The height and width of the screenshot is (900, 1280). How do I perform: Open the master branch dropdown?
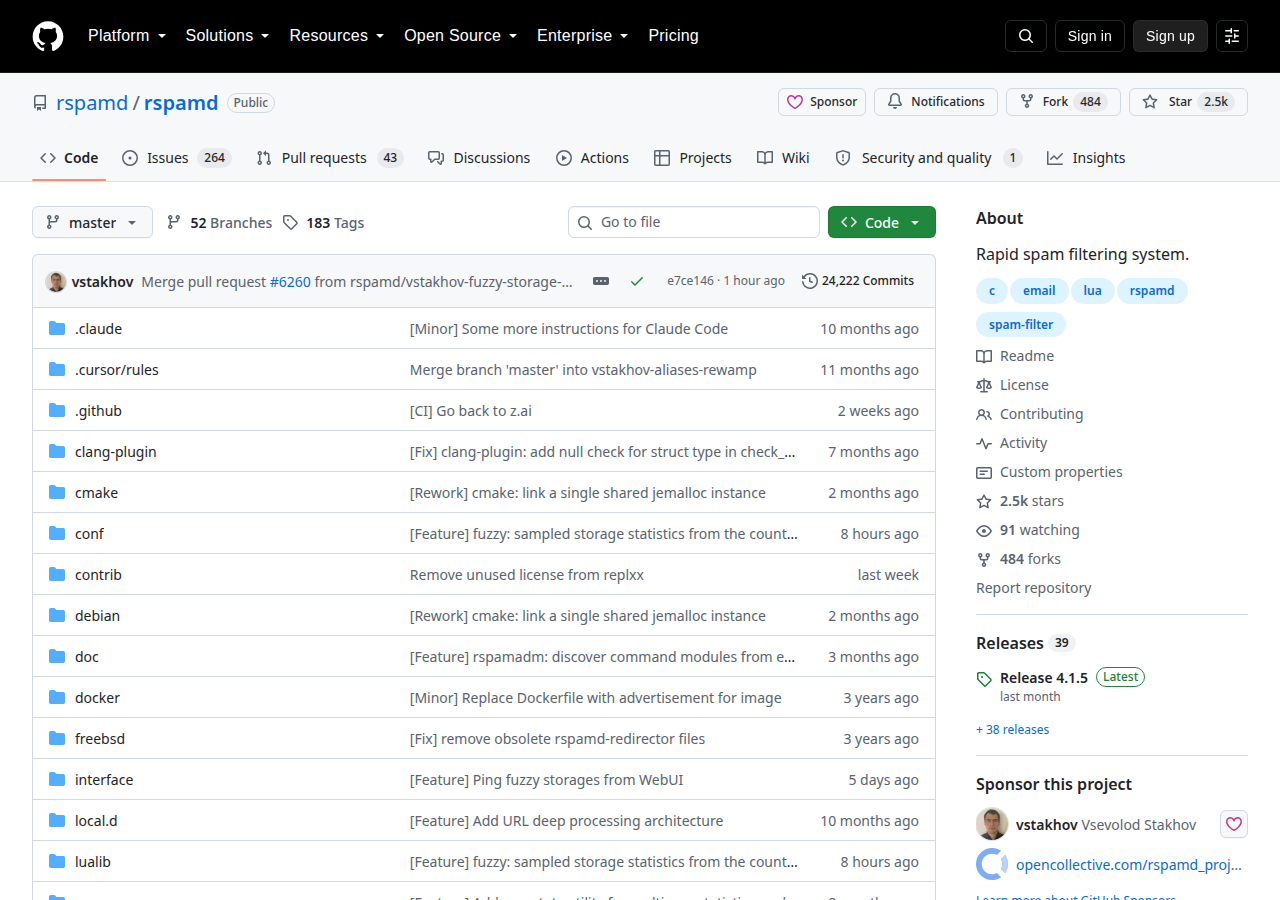click(x=92, y=222)
